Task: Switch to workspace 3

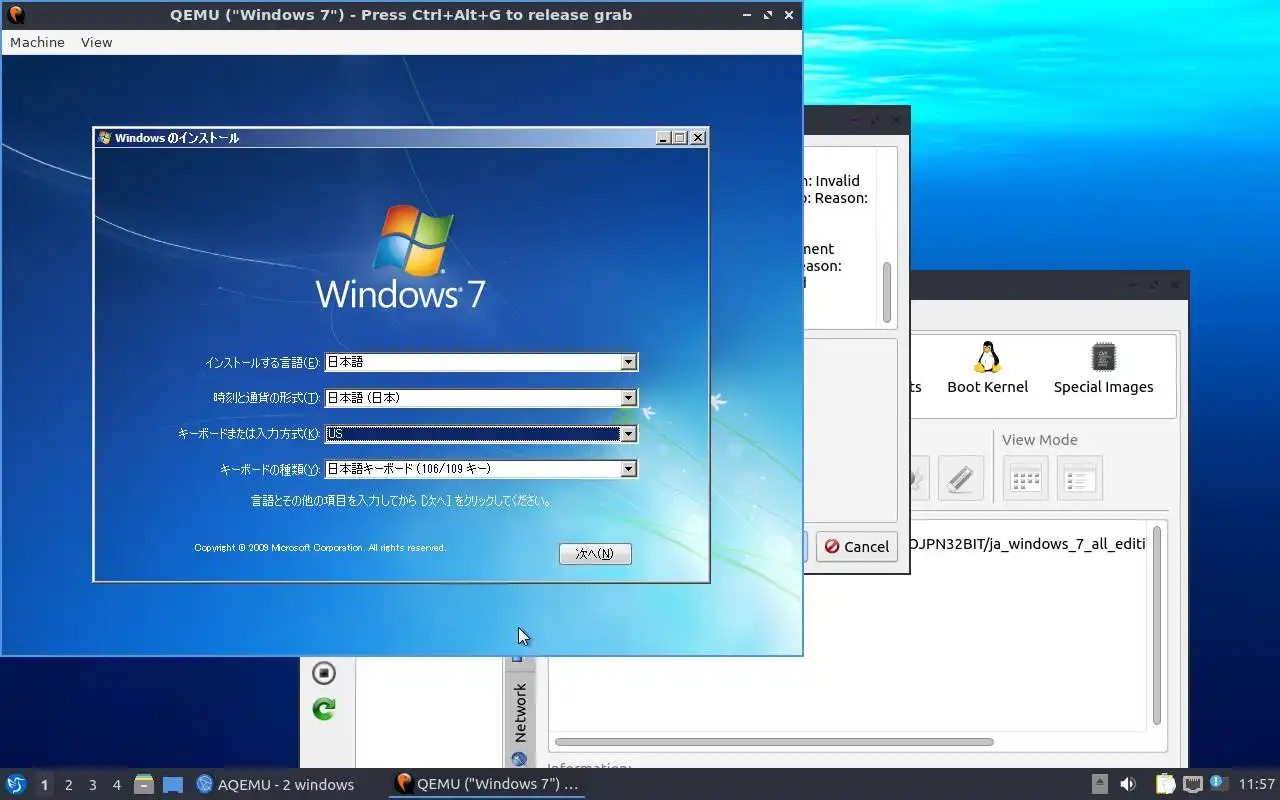Action: coord(92,785)
